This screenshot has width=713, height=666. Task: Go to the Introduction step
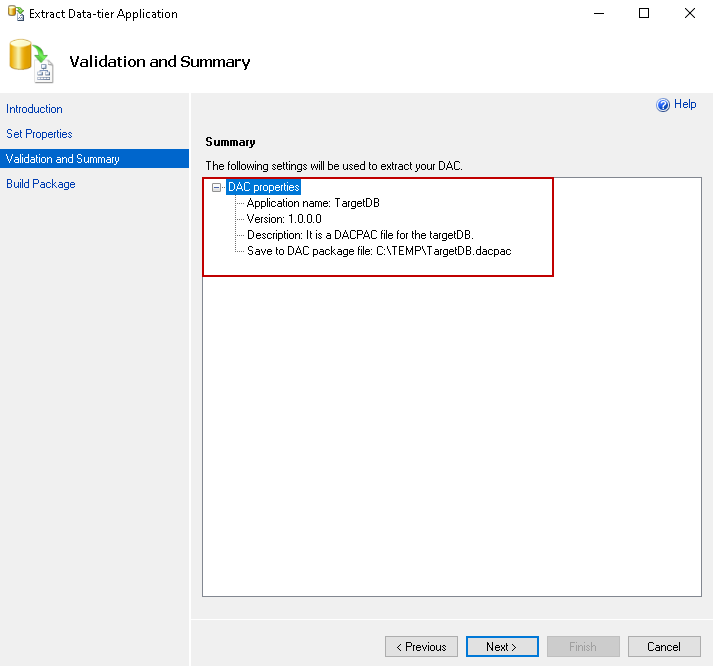click(34, 109)
